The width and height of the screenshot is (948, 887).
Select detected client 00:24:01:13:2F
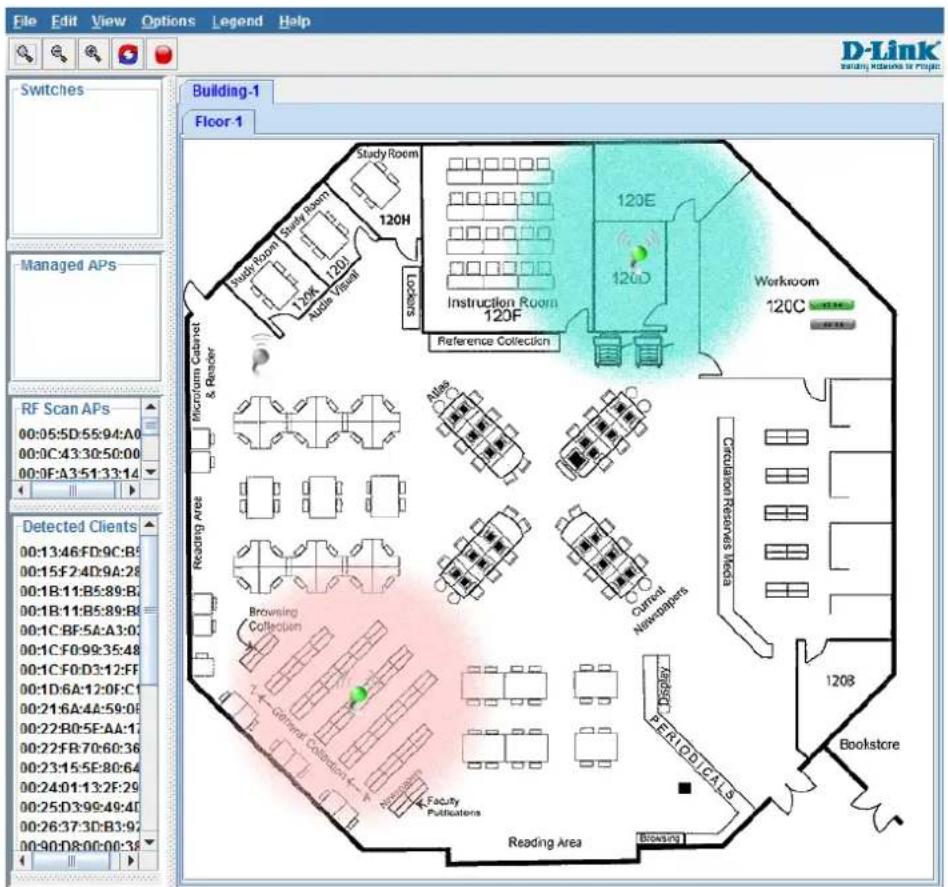click(80, 787)
